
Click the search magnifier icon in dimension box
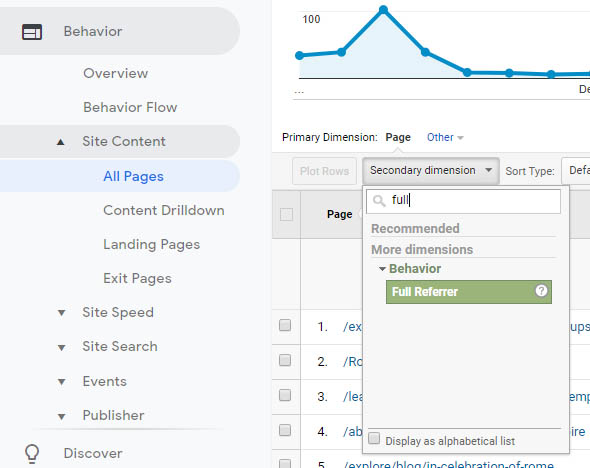click(379, 201)
